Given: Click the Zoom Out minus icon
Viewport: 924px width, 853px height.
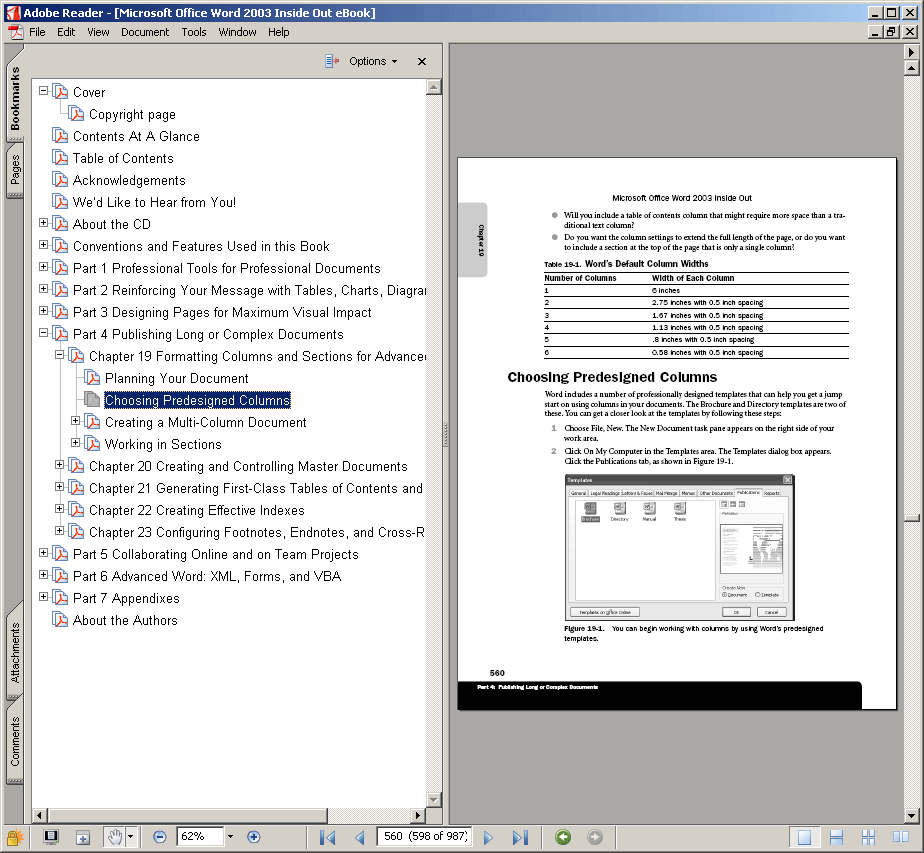Looking at the screenshot, I should (160, 837).
